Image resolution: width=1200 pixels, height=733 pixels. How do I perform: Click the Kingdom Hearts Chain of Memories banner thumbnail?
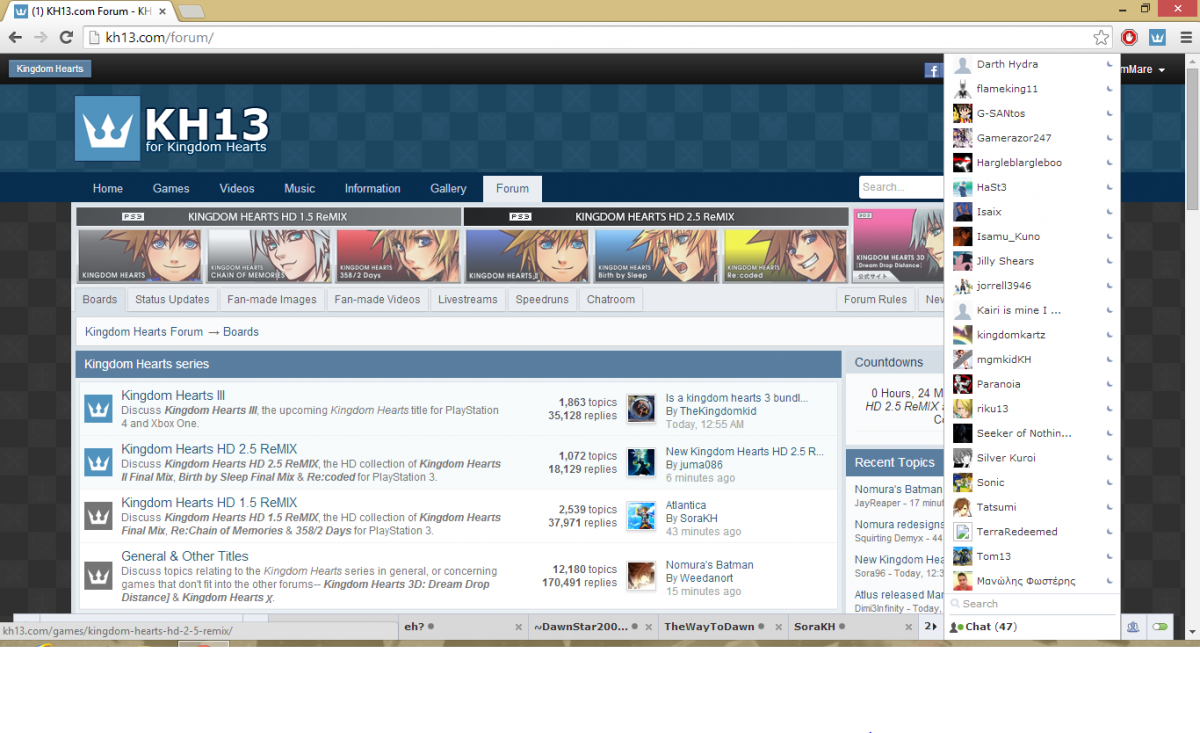coord(269,256)
